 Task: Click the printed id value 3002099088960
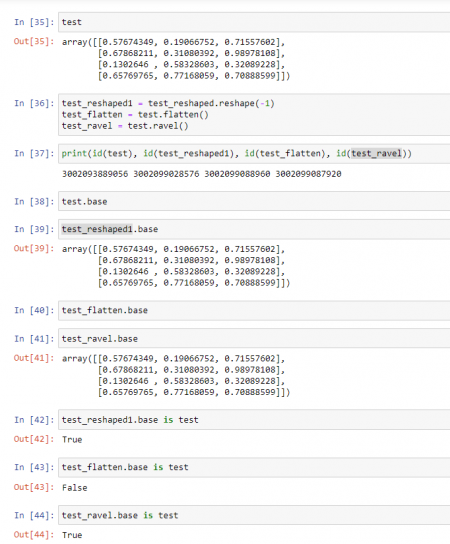tap(237, 174)
